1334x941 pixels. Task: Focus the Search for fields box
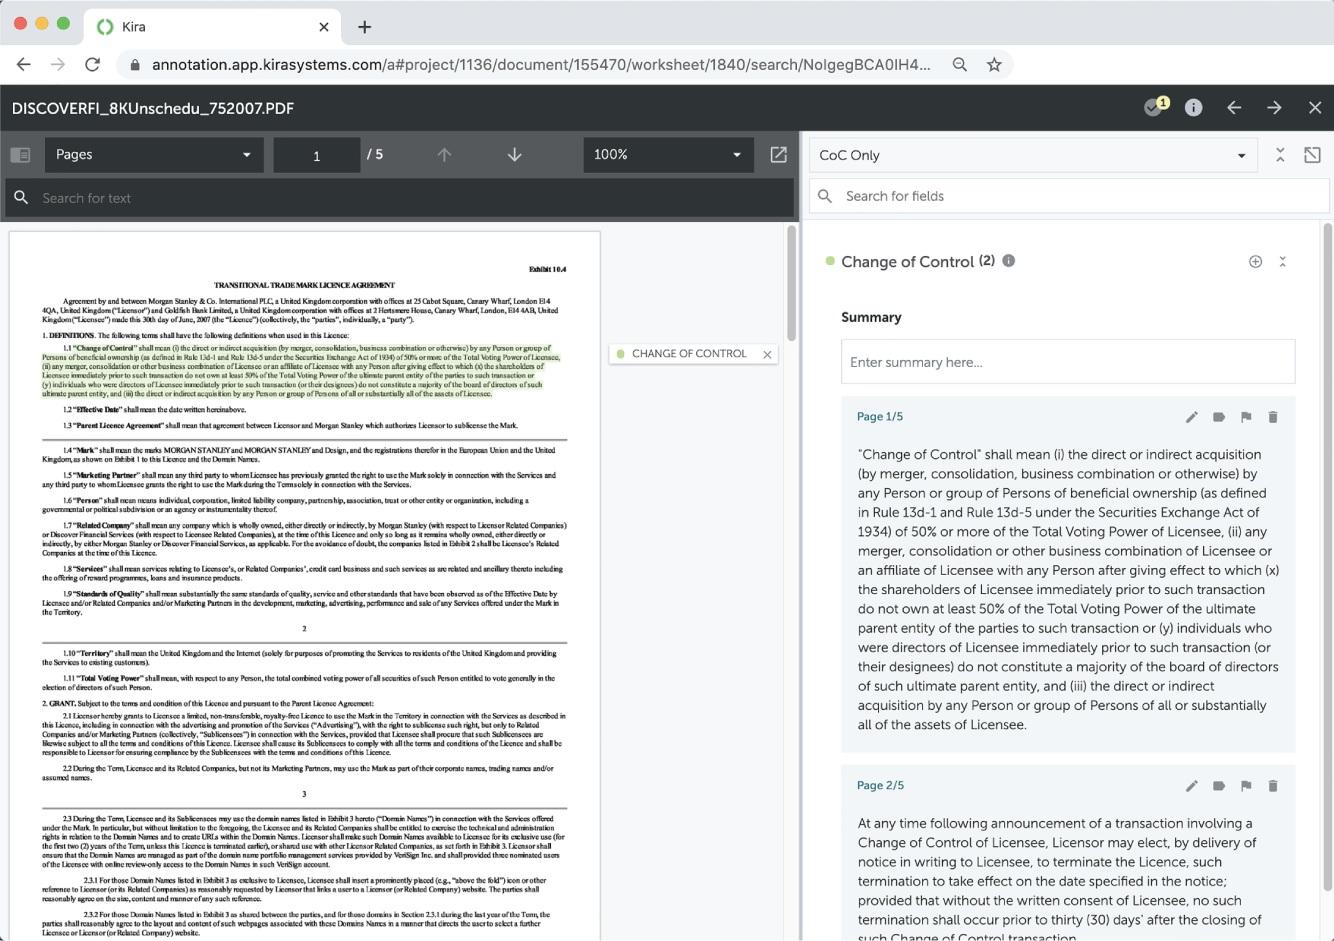pos(1070,196)
